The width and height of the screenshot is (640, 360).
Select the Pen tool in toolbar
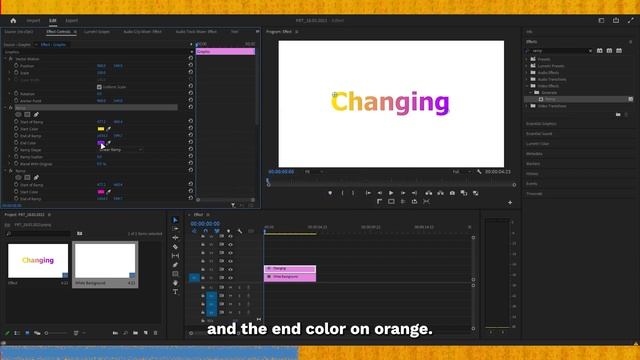(x=176, y=264)
